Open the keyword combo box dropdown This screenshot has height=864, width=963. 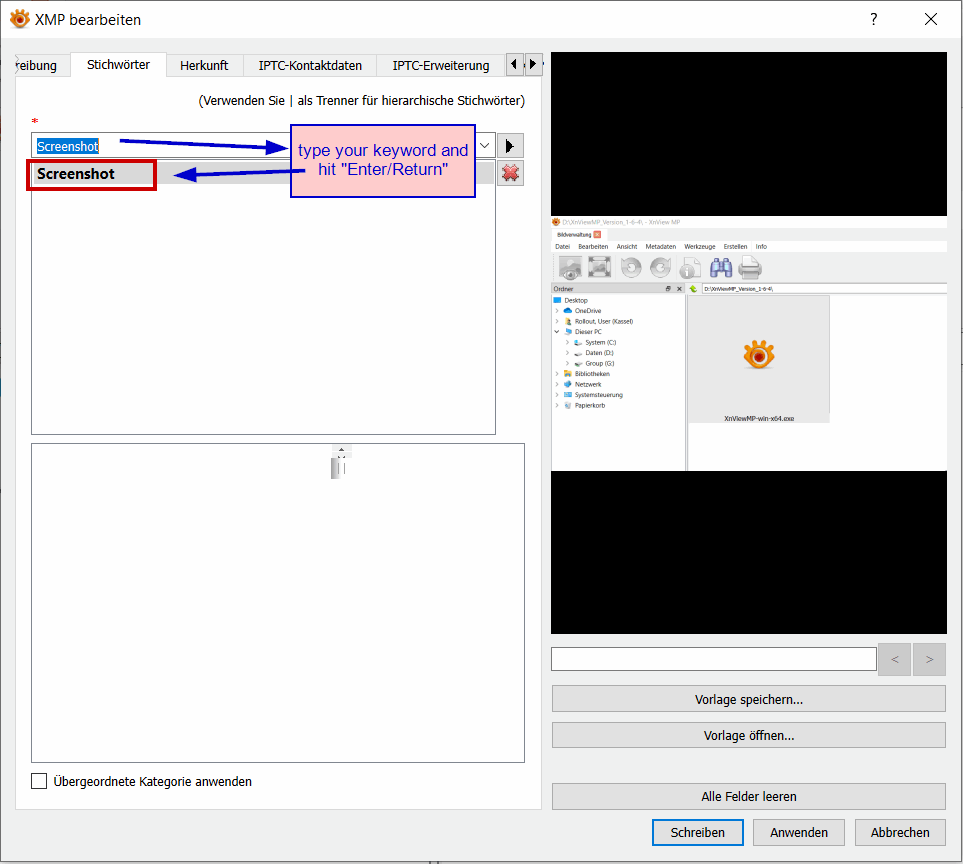485,146
